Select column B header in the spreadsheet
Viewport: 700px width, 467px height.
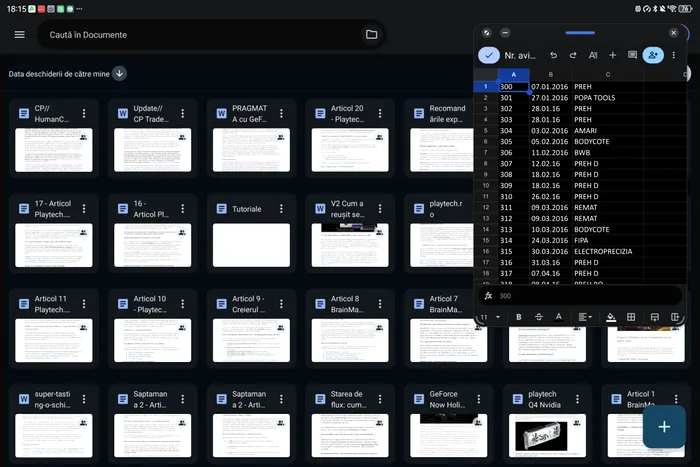550,75
